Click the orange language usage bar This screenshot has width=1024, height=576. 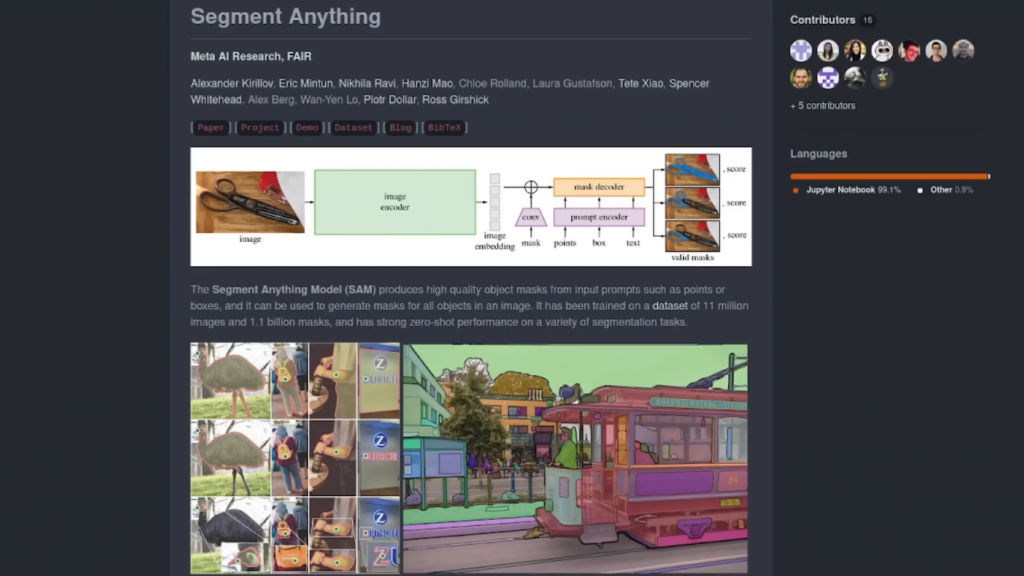(888, 176)
